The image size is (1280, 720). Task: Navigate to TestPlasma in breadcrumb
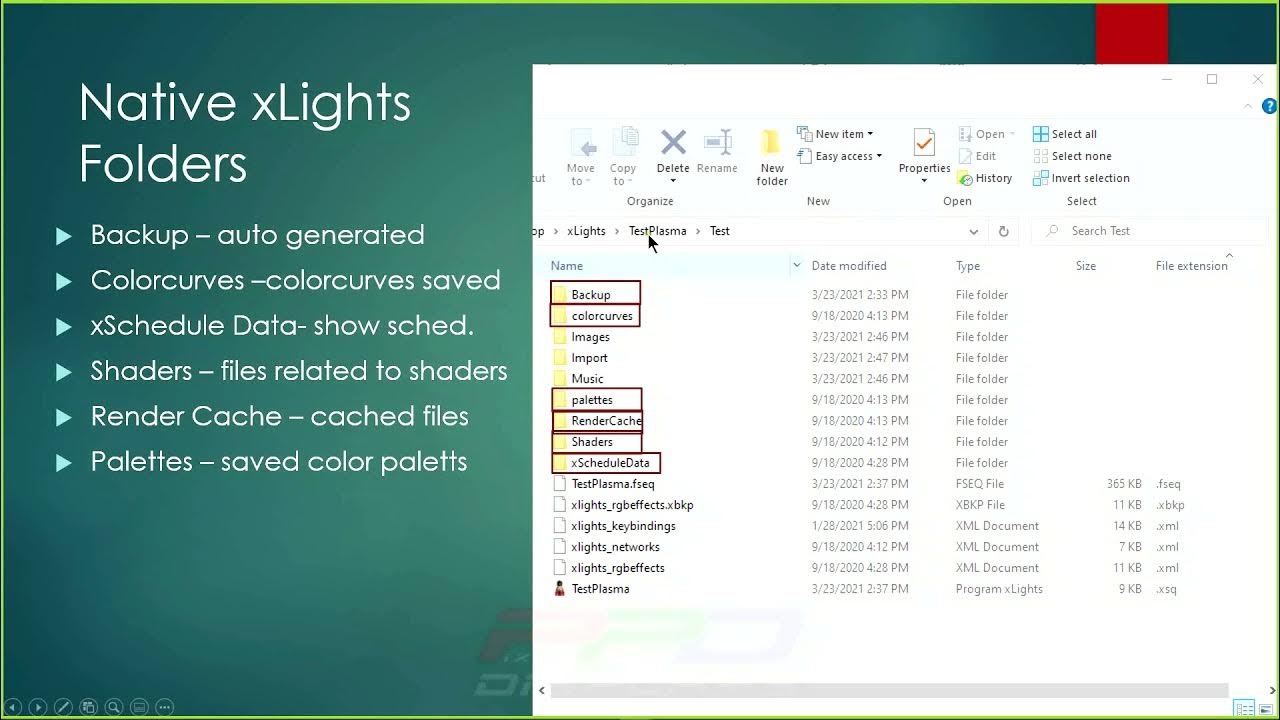(x=657, y=231)
